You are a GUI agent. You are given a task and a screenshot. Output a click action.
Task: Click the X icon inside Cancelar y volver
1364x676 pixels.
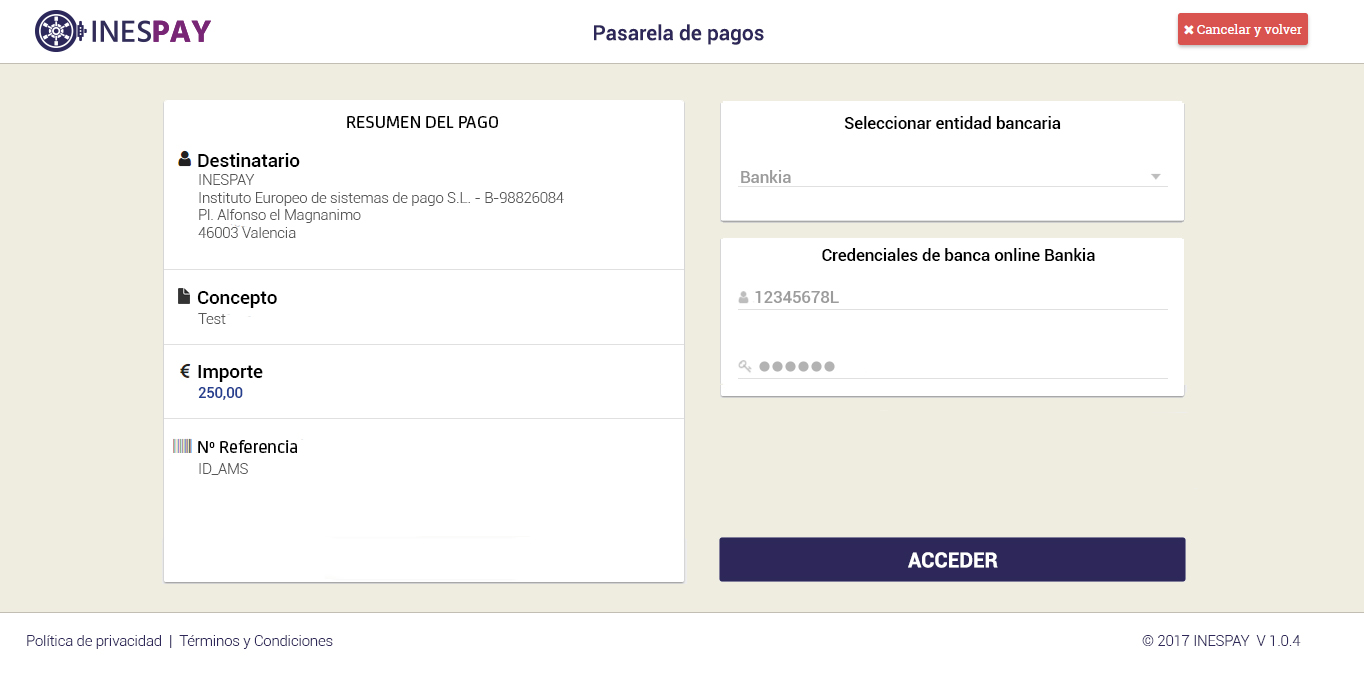1189,29
